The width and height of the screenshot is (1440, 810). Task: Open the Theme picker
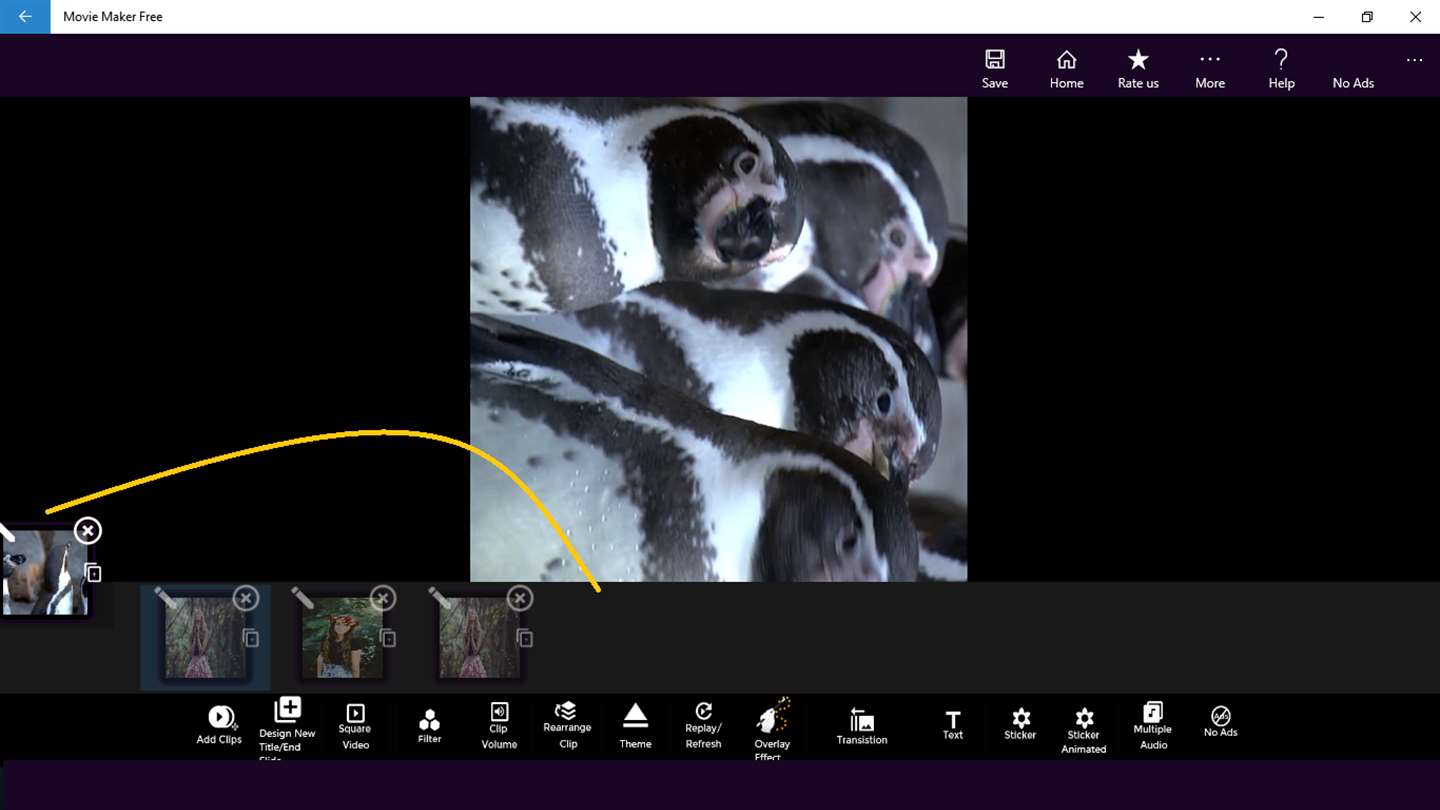[635, 726]
